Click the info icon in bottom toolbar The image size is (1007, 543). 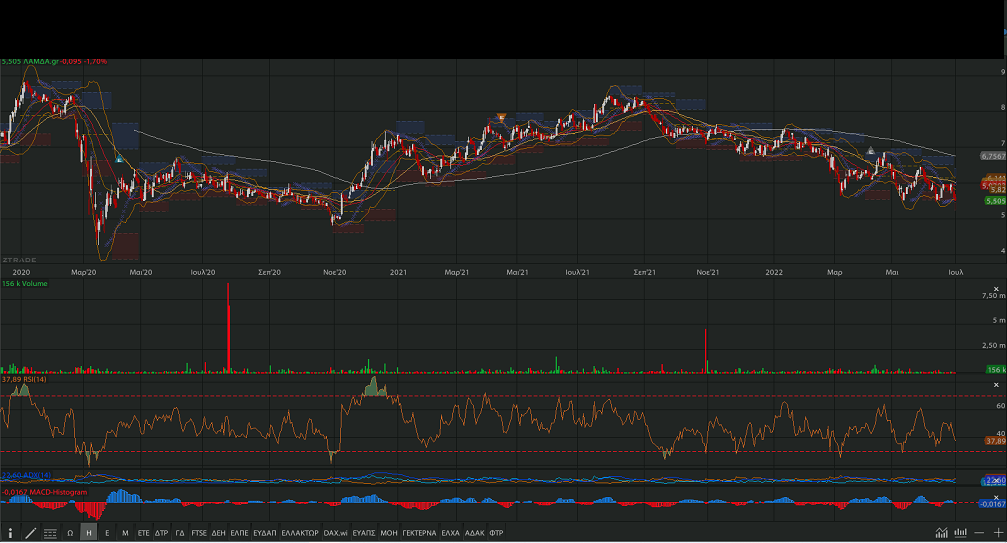[11, 533]
